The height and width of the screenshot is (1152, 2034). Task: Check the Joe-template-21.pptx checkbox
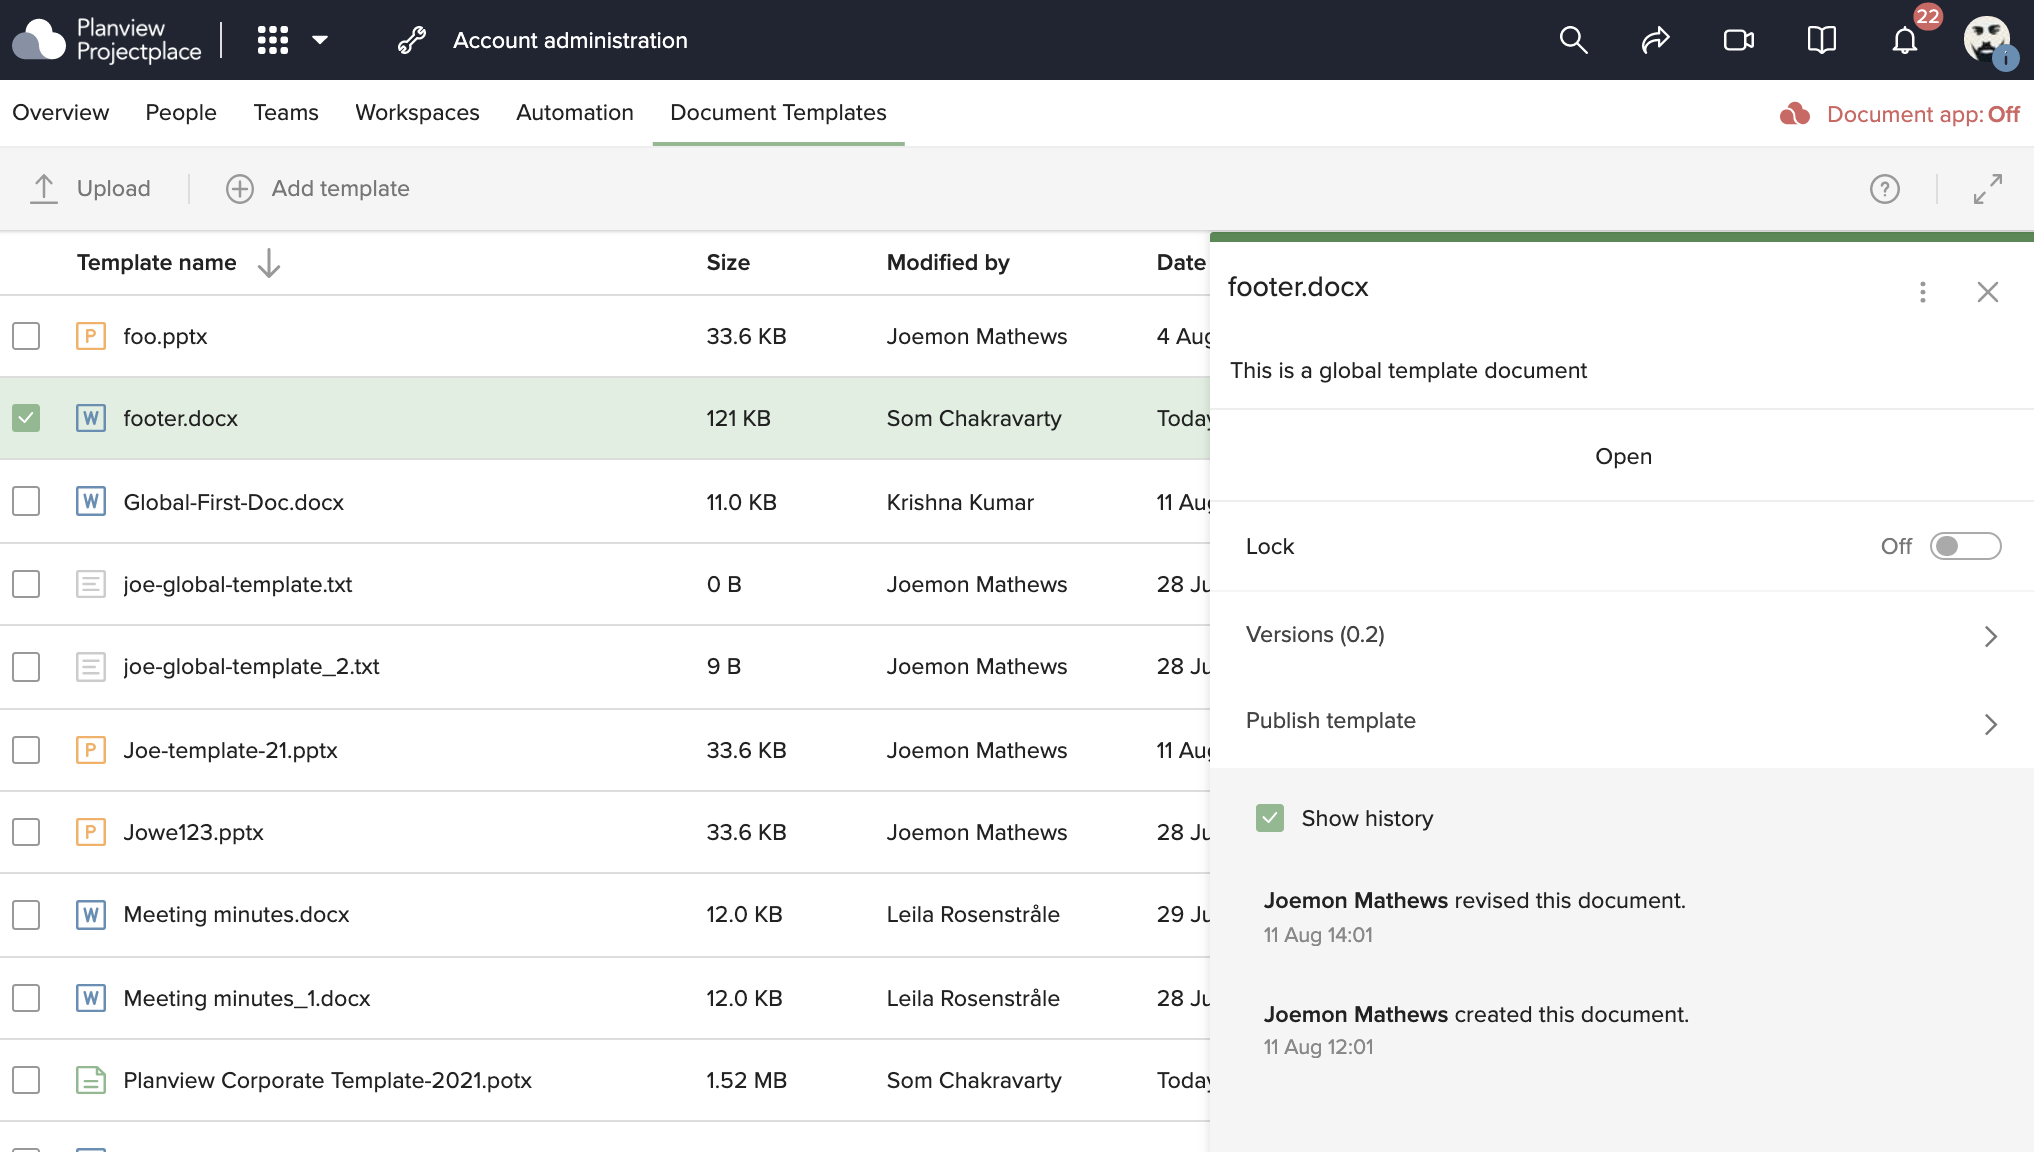pyautogui.click(x=26, y=750)
